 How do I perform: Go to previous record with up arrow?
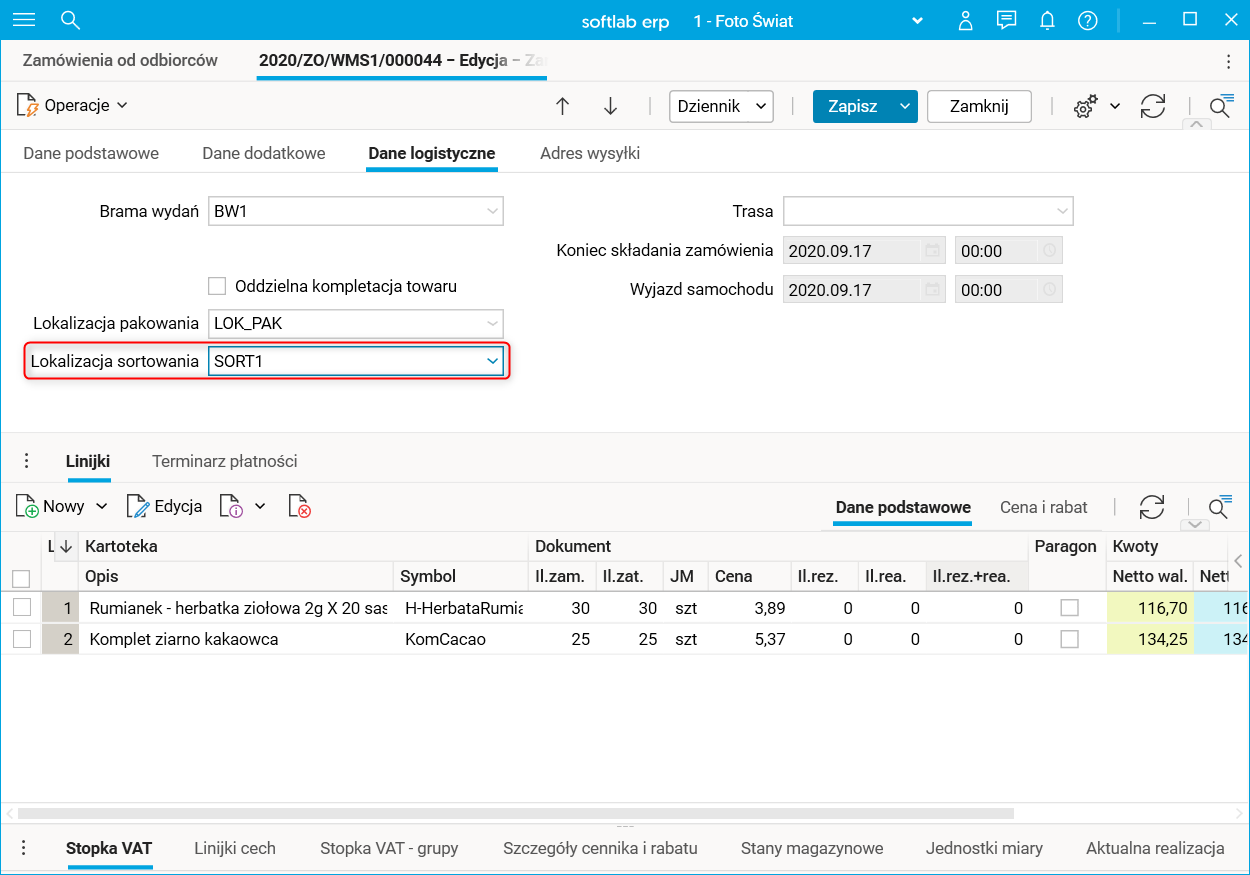pyautogui.click(x=562, y=106)
